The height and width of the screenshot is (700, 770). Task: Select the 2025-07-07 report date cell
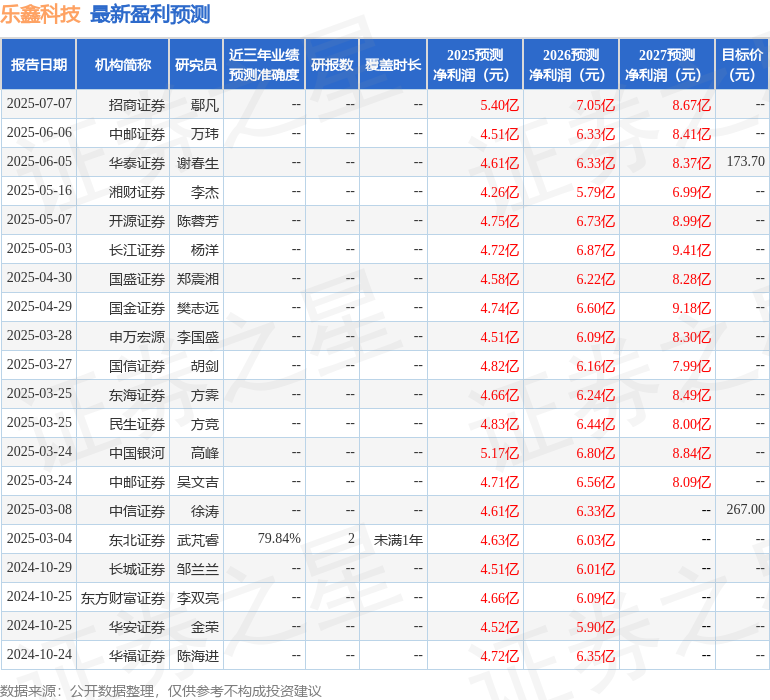coord(39,104)
